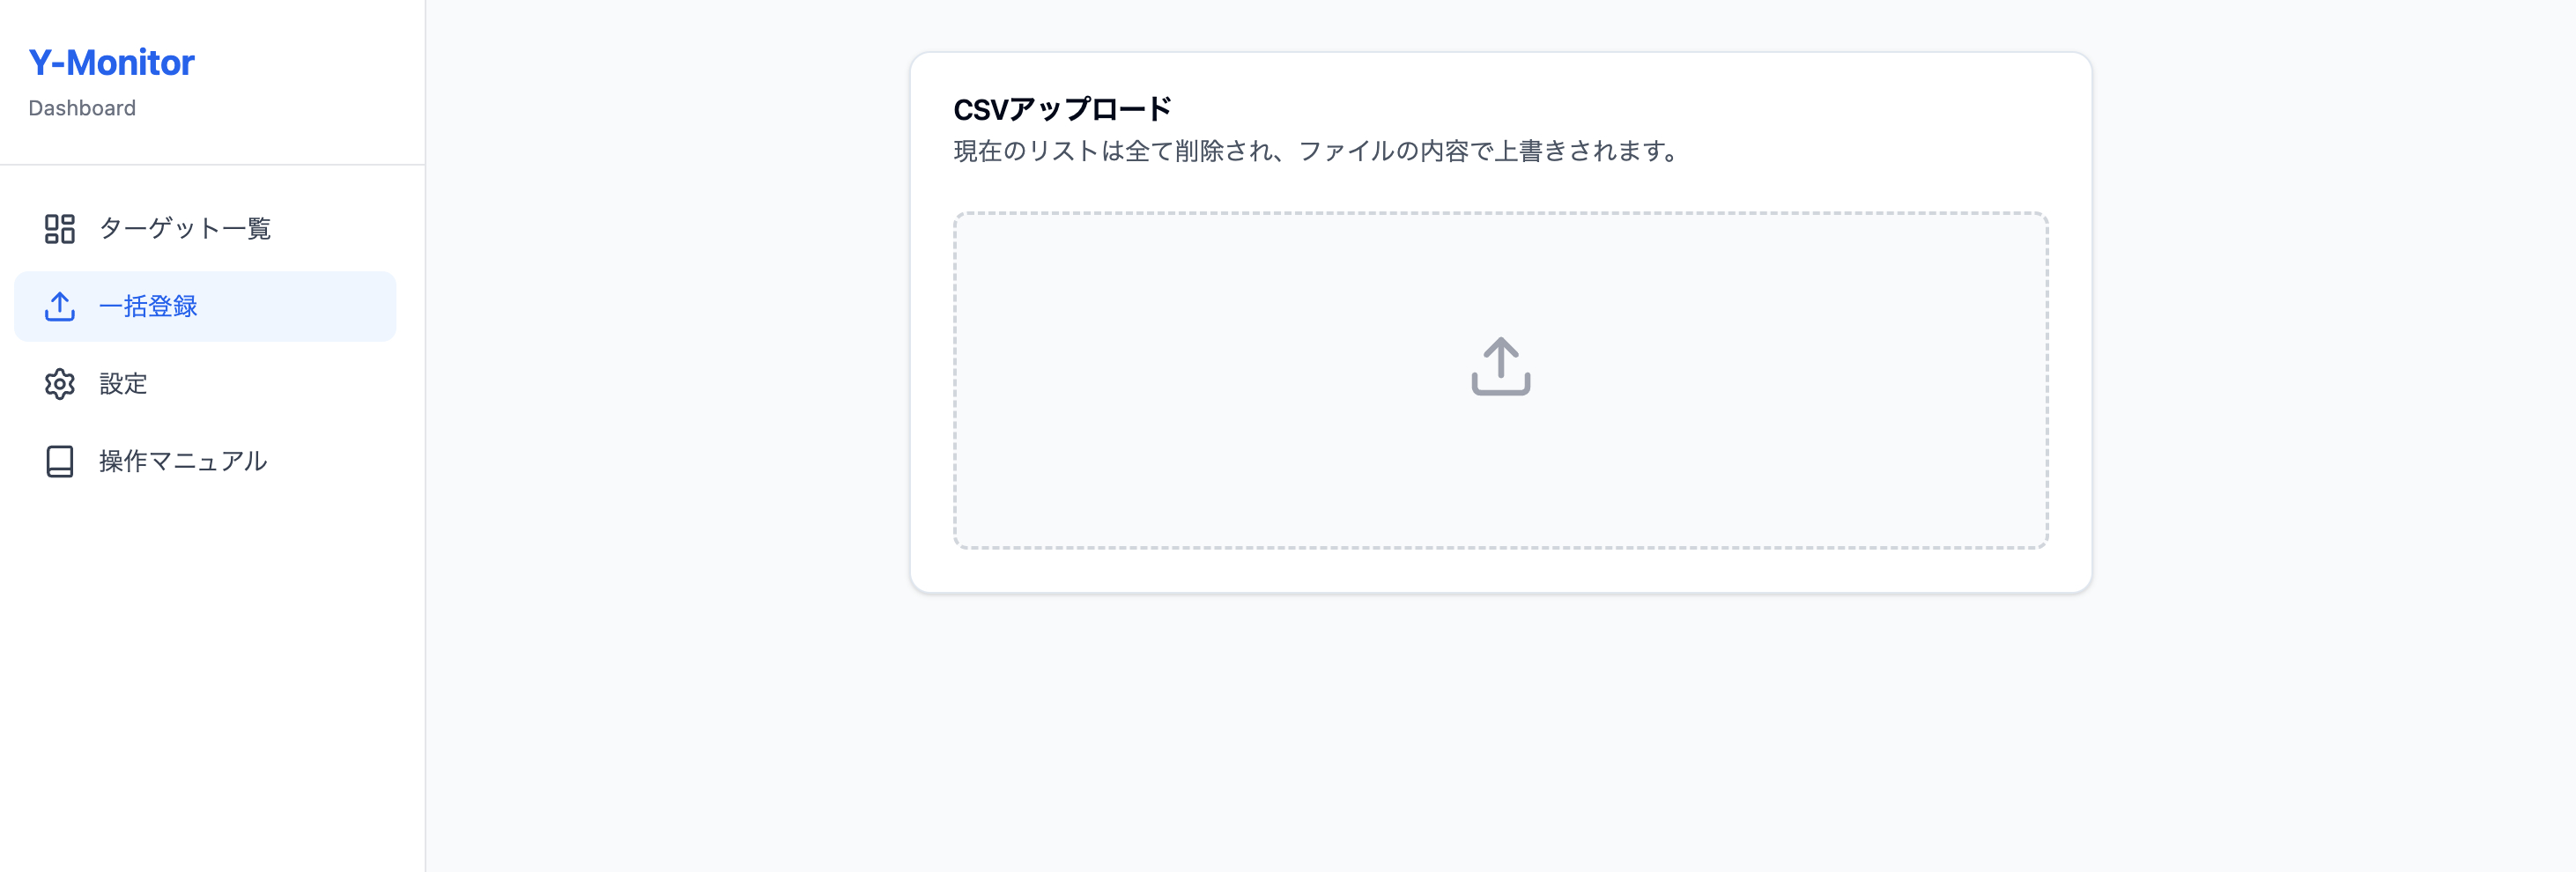Click the upload arrow inside the dropzone
Image resolution: width=2576 pixels, height=872 pixels.
(1500, 366)
